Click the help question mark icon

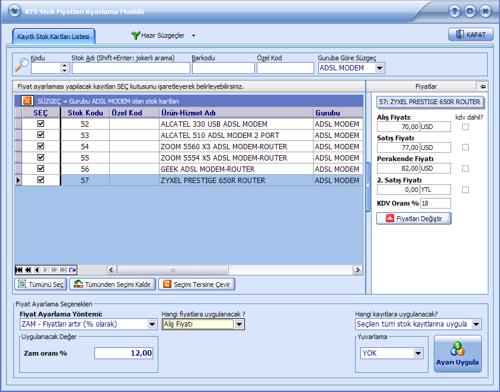point(454,11)
